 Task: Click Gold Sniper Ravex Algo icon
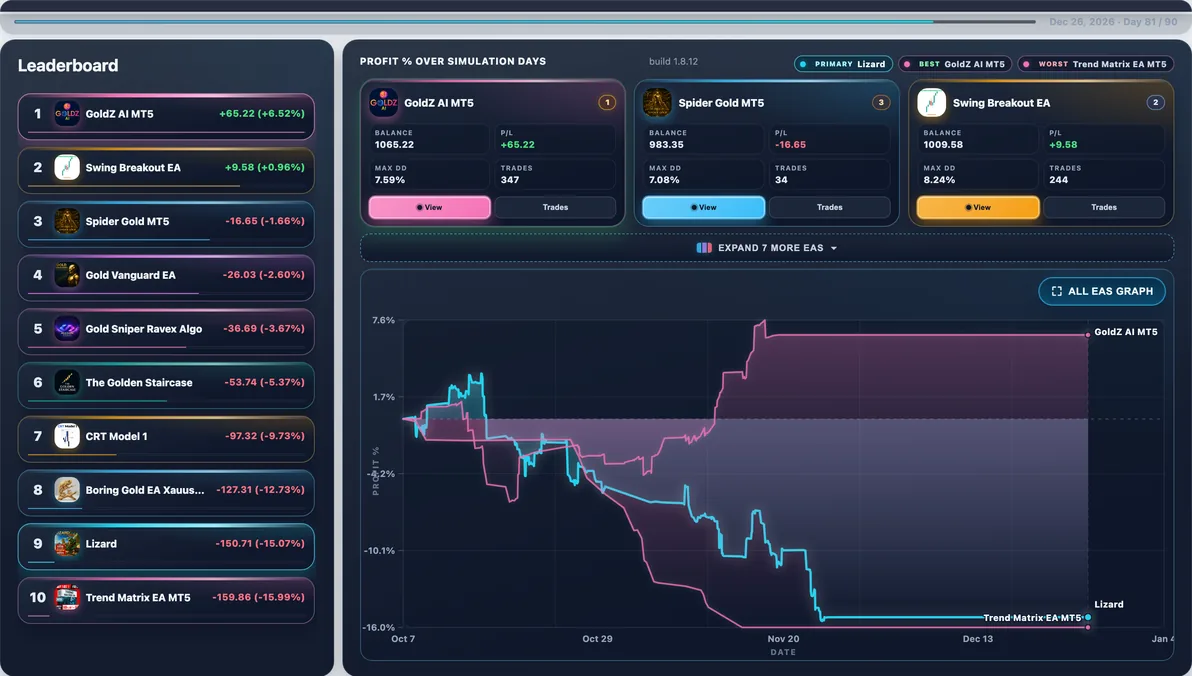click(x=67, y=328)
